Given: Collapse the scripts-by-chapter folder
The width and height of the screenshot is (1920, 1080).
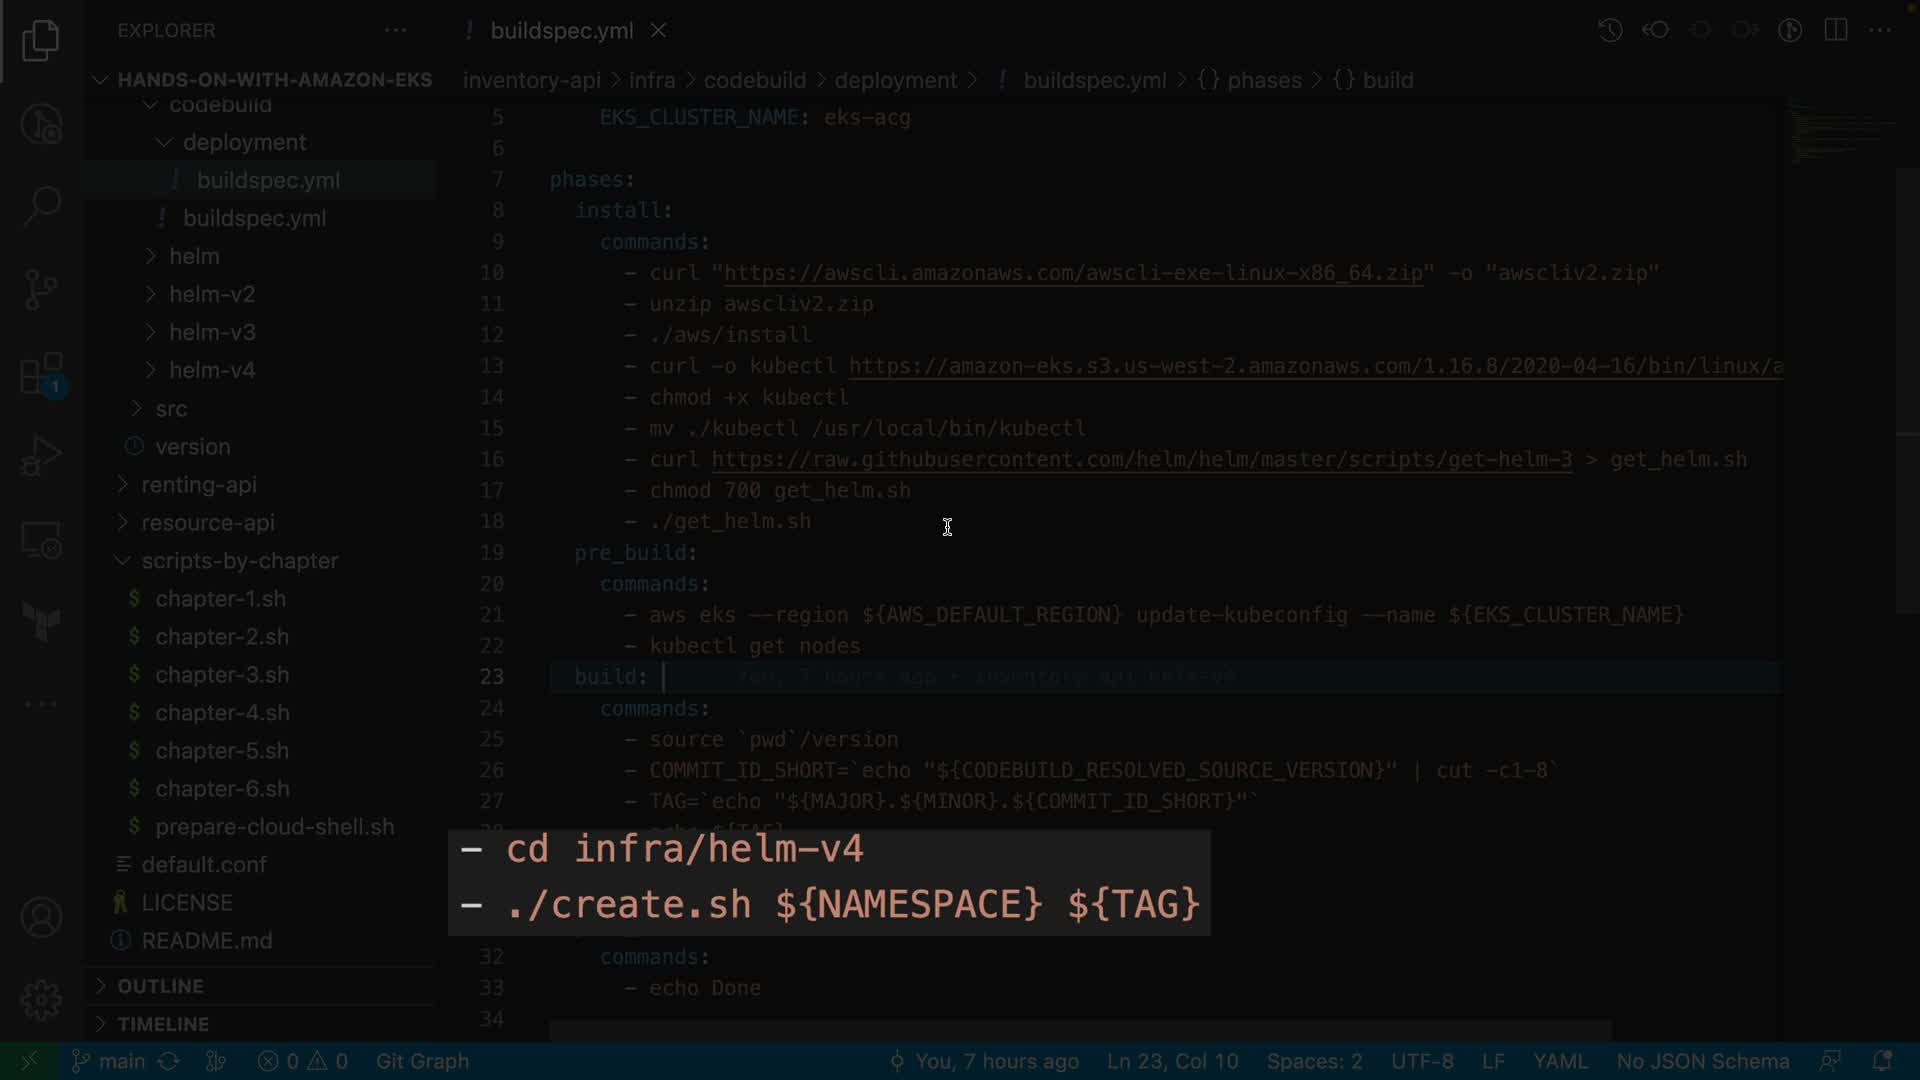Looking at the screenshot, I should (239, 561).
